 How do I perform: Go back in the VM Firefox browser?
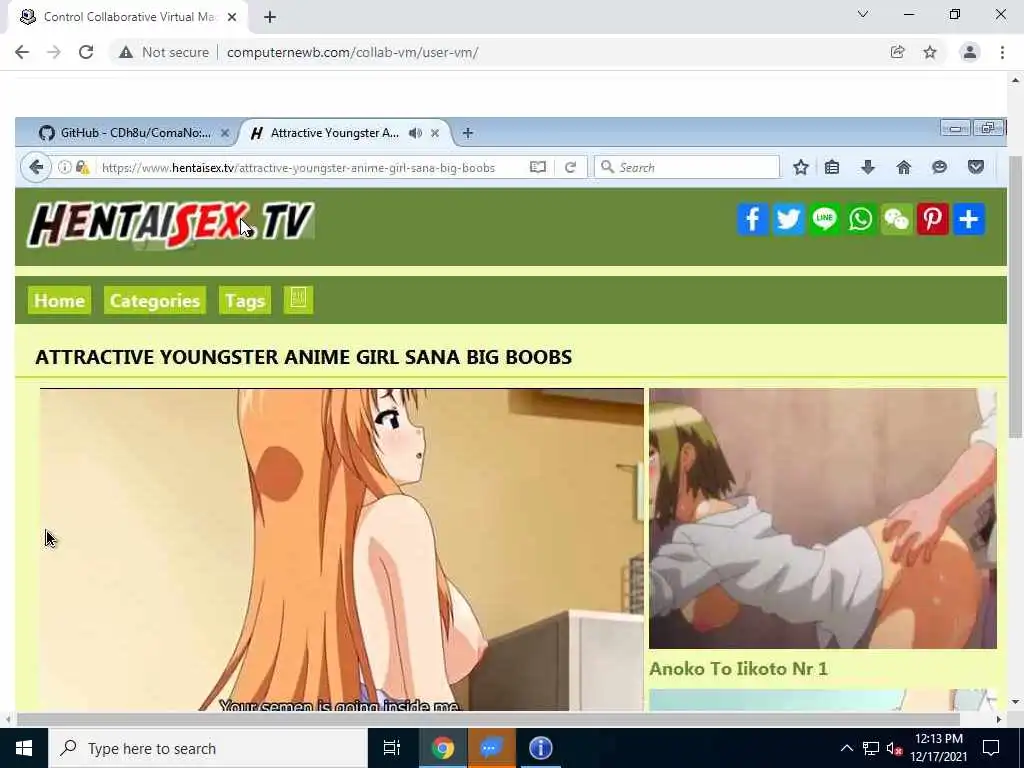[x=37, y=167]
